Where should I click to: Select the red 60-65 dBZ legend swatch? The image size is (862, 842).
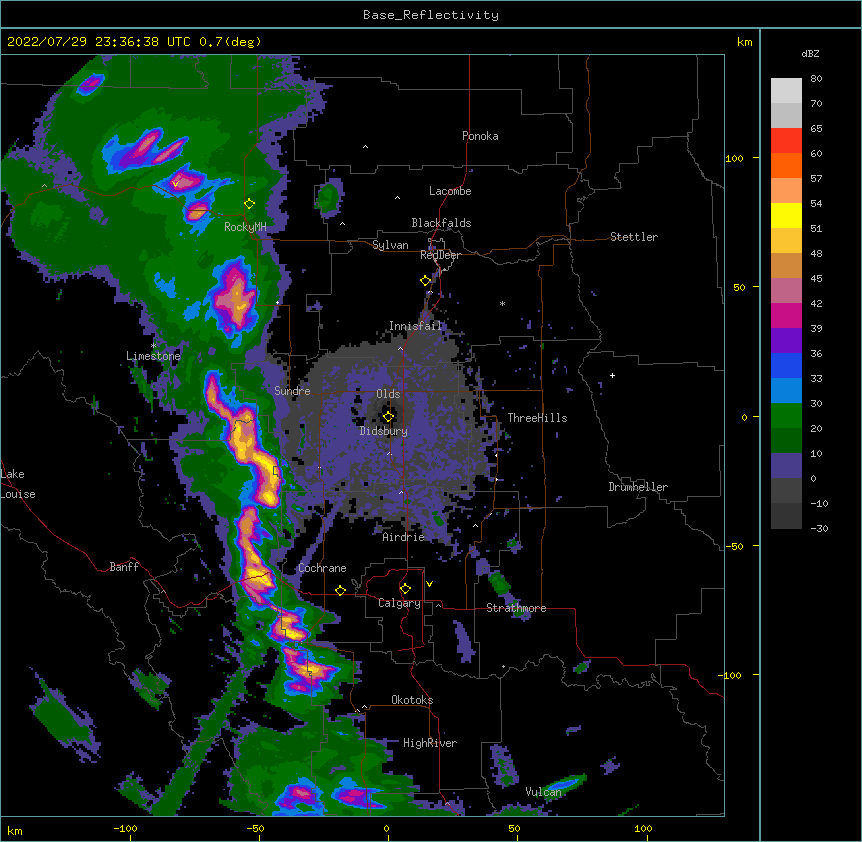786,140
